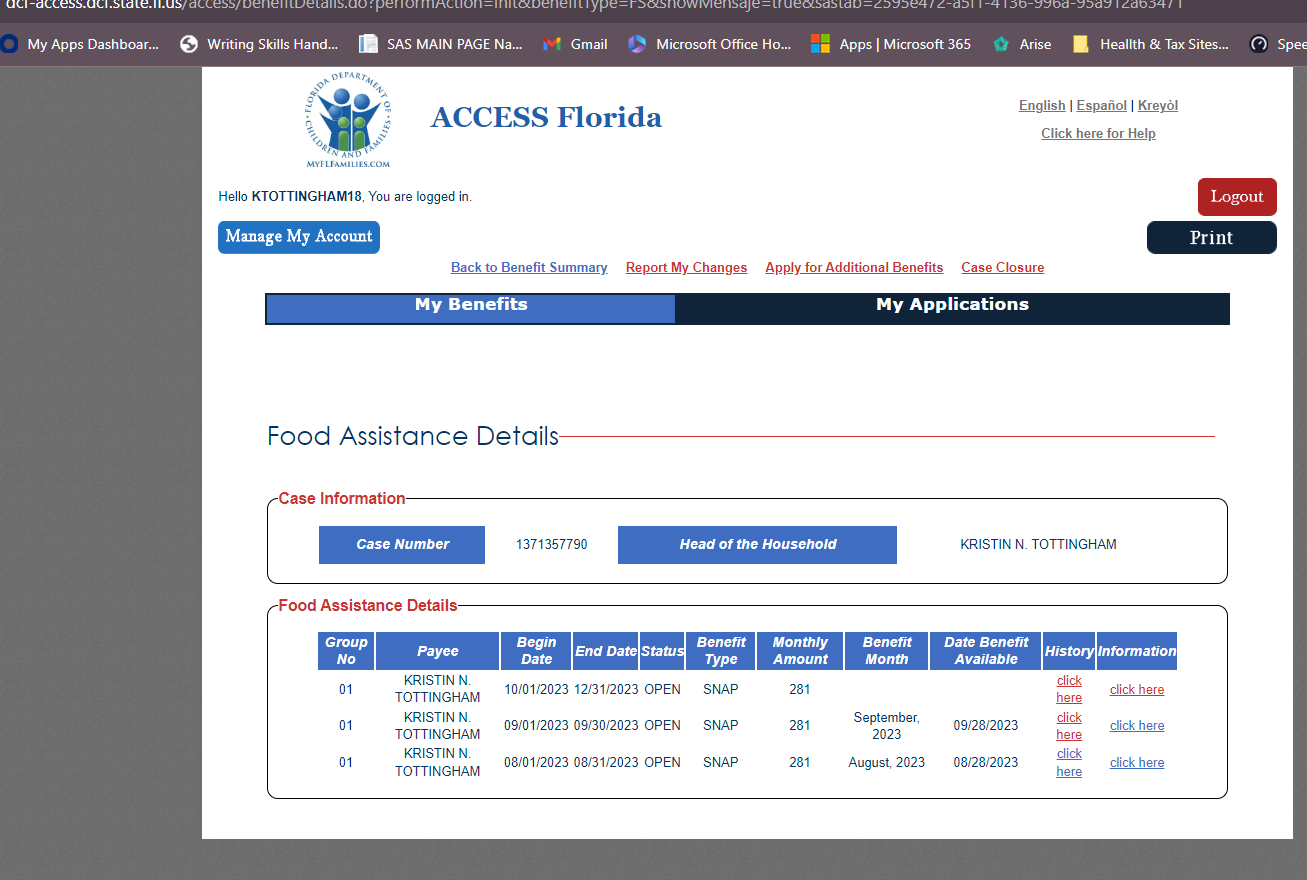Open the Writing Skills Handbook bookmark
Screen dimensions: 1307x880
pos(259,44)
